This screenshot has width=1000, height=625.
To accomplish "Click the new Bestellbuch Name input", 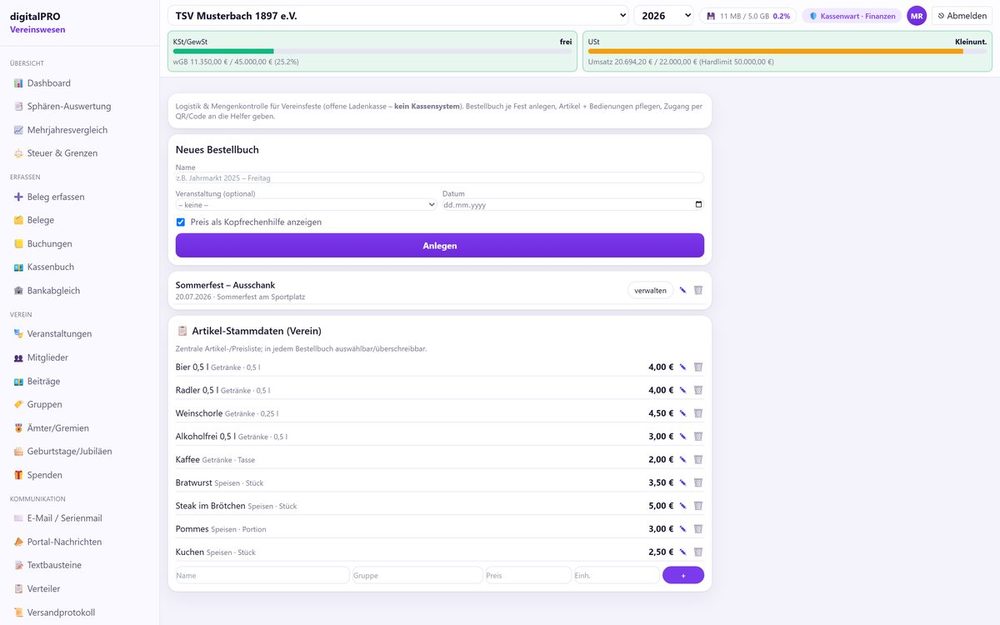I will coord(439,178).
